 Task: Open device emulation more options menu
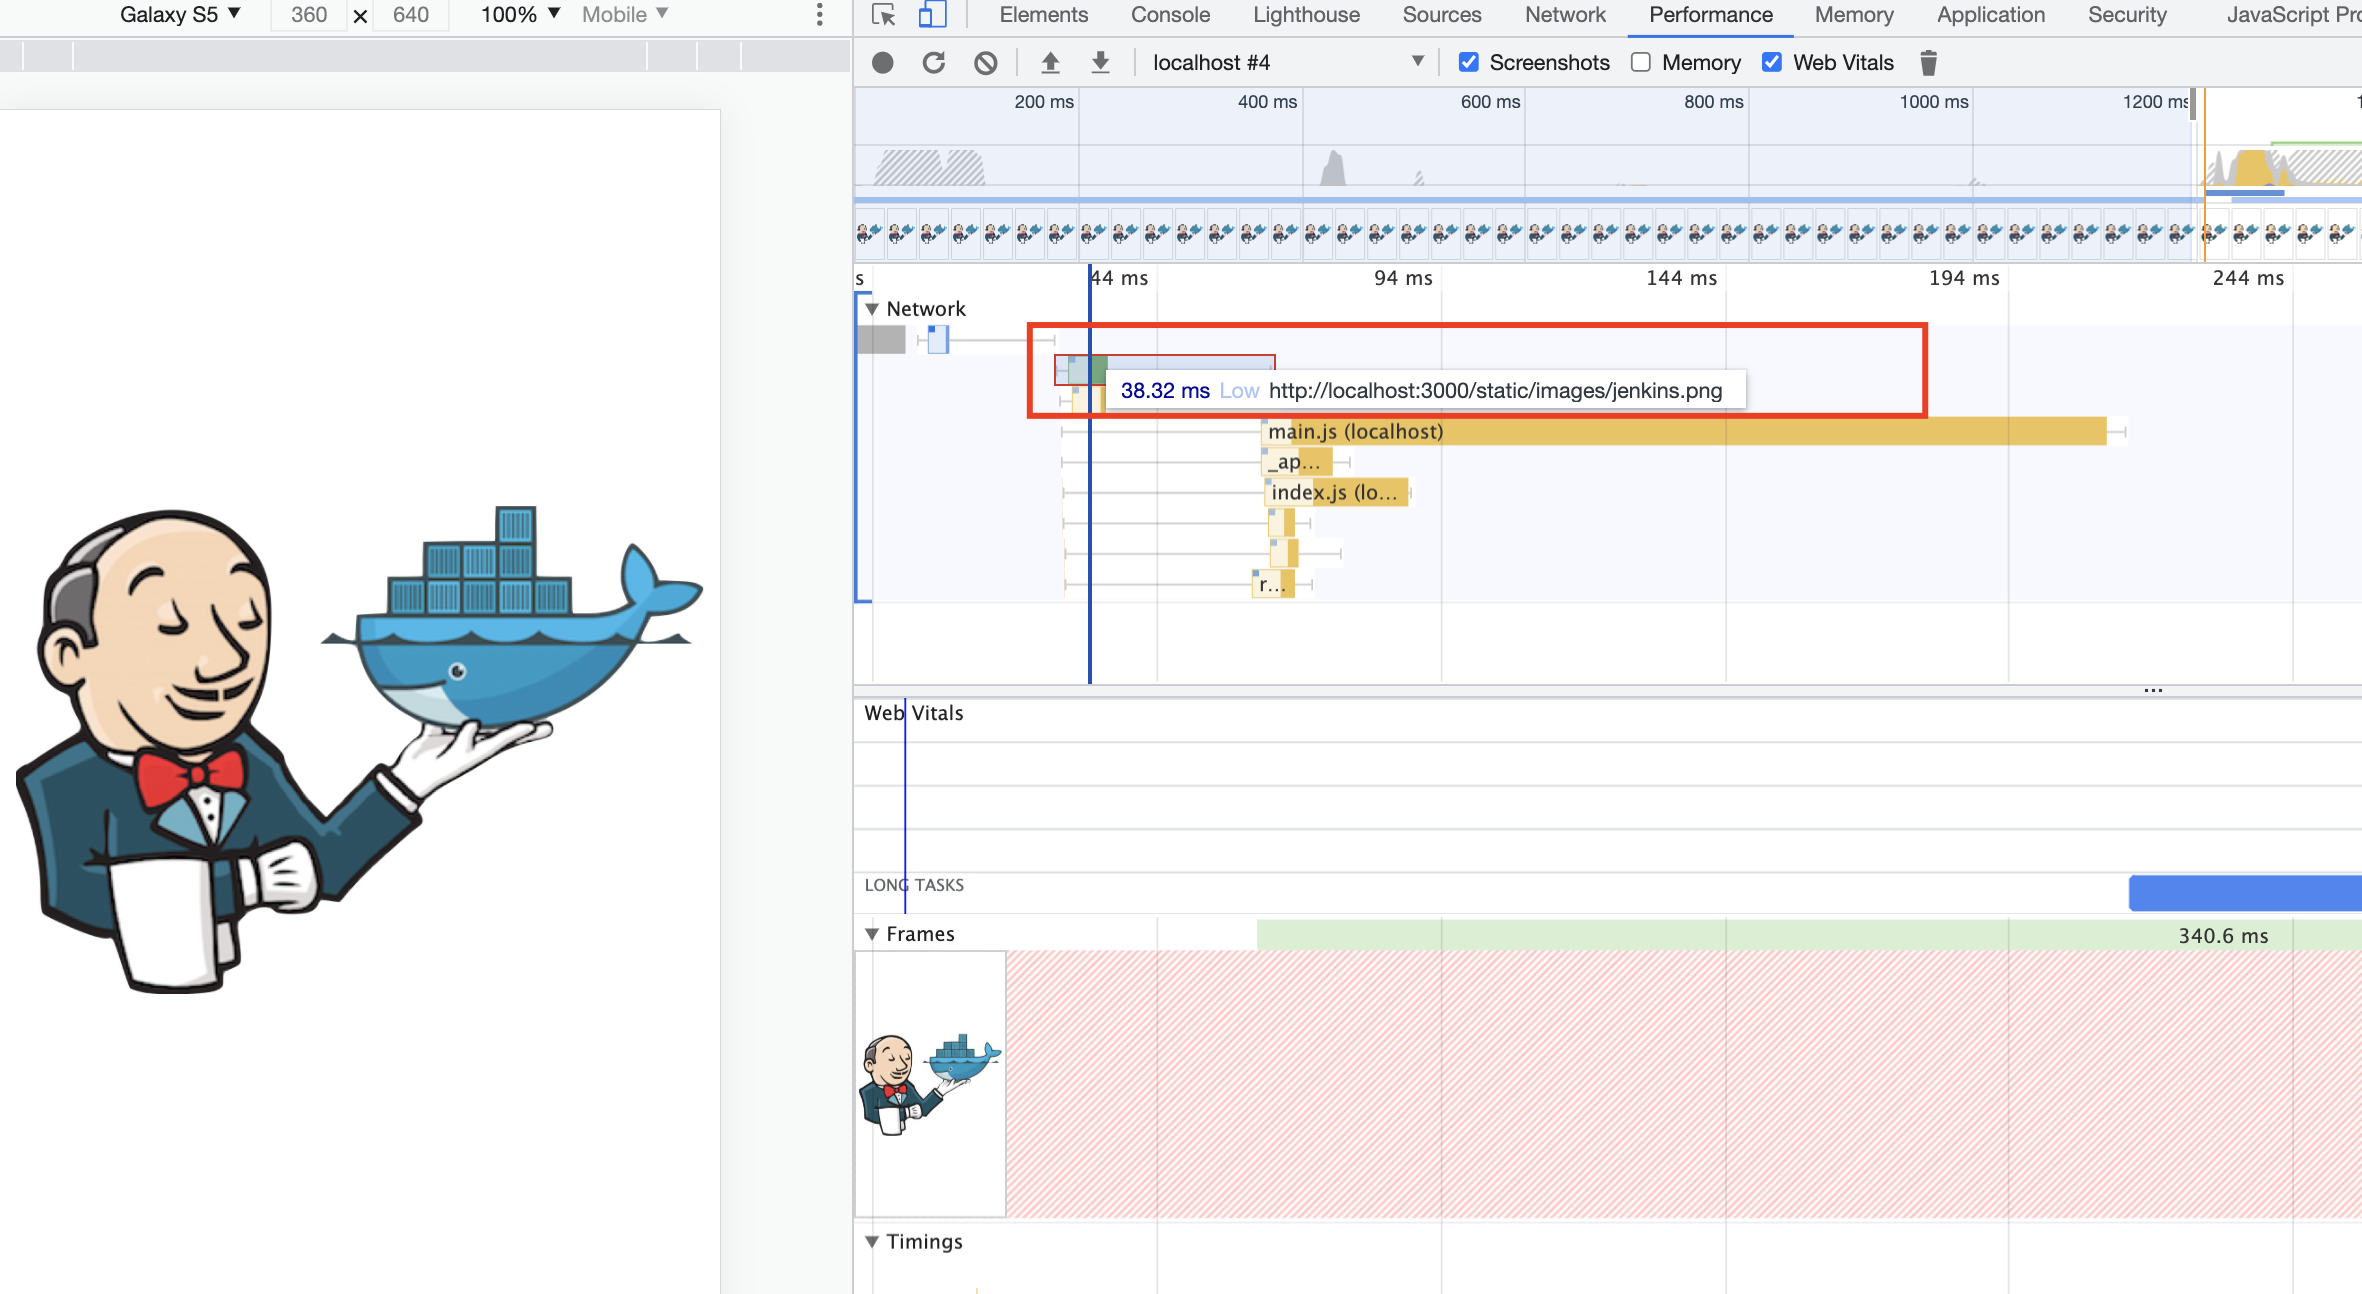tap(819, 15)
